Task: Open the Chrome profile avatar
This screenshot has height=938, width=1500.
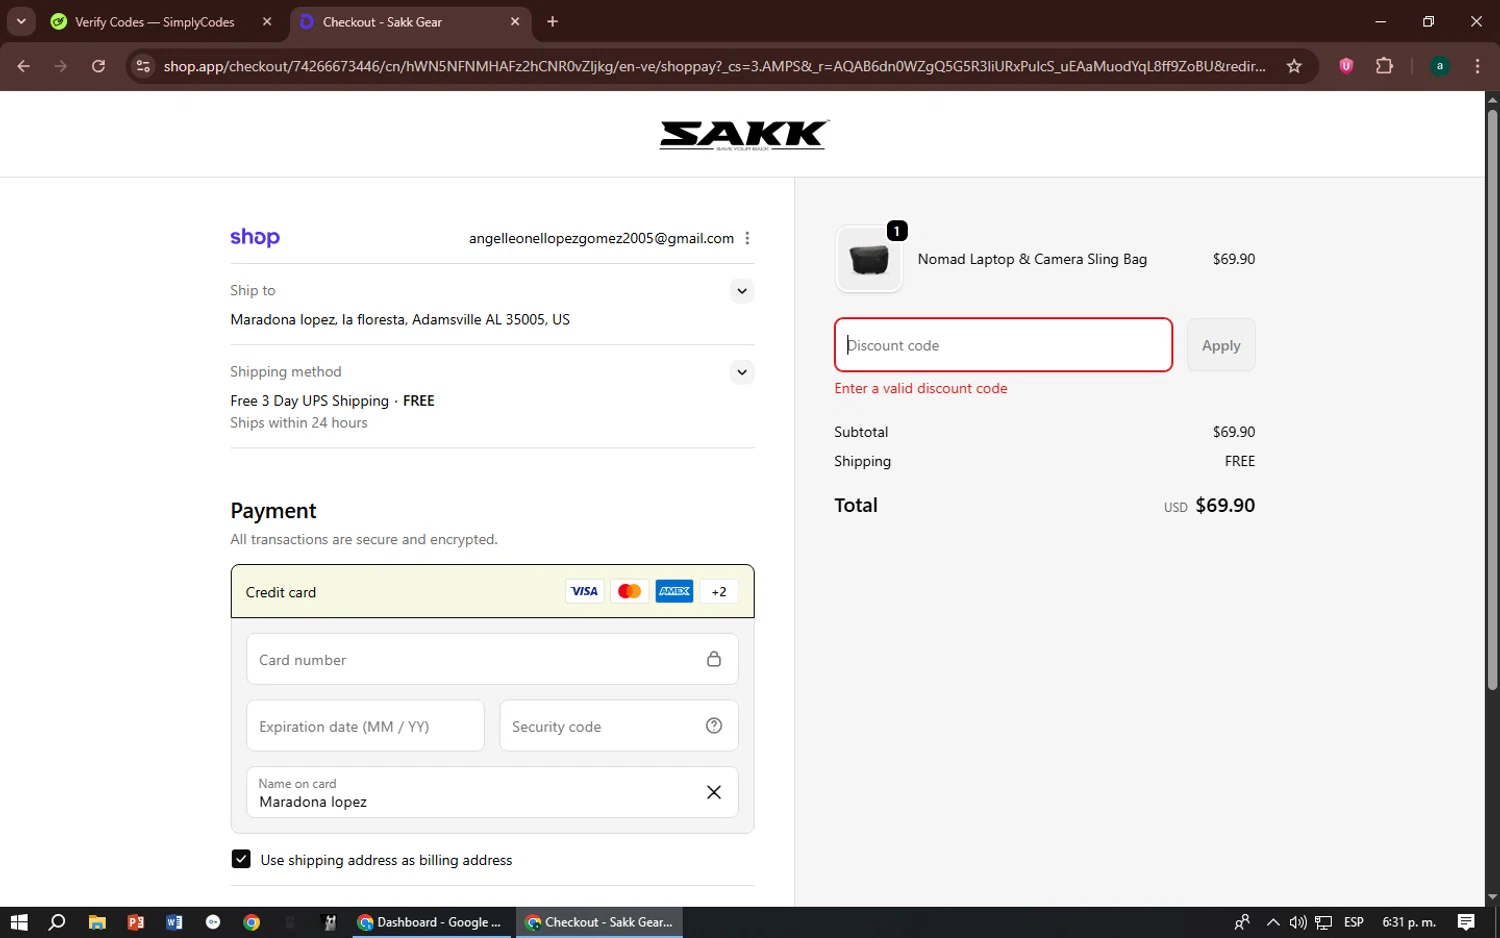Action: [x=1439, y=66]
